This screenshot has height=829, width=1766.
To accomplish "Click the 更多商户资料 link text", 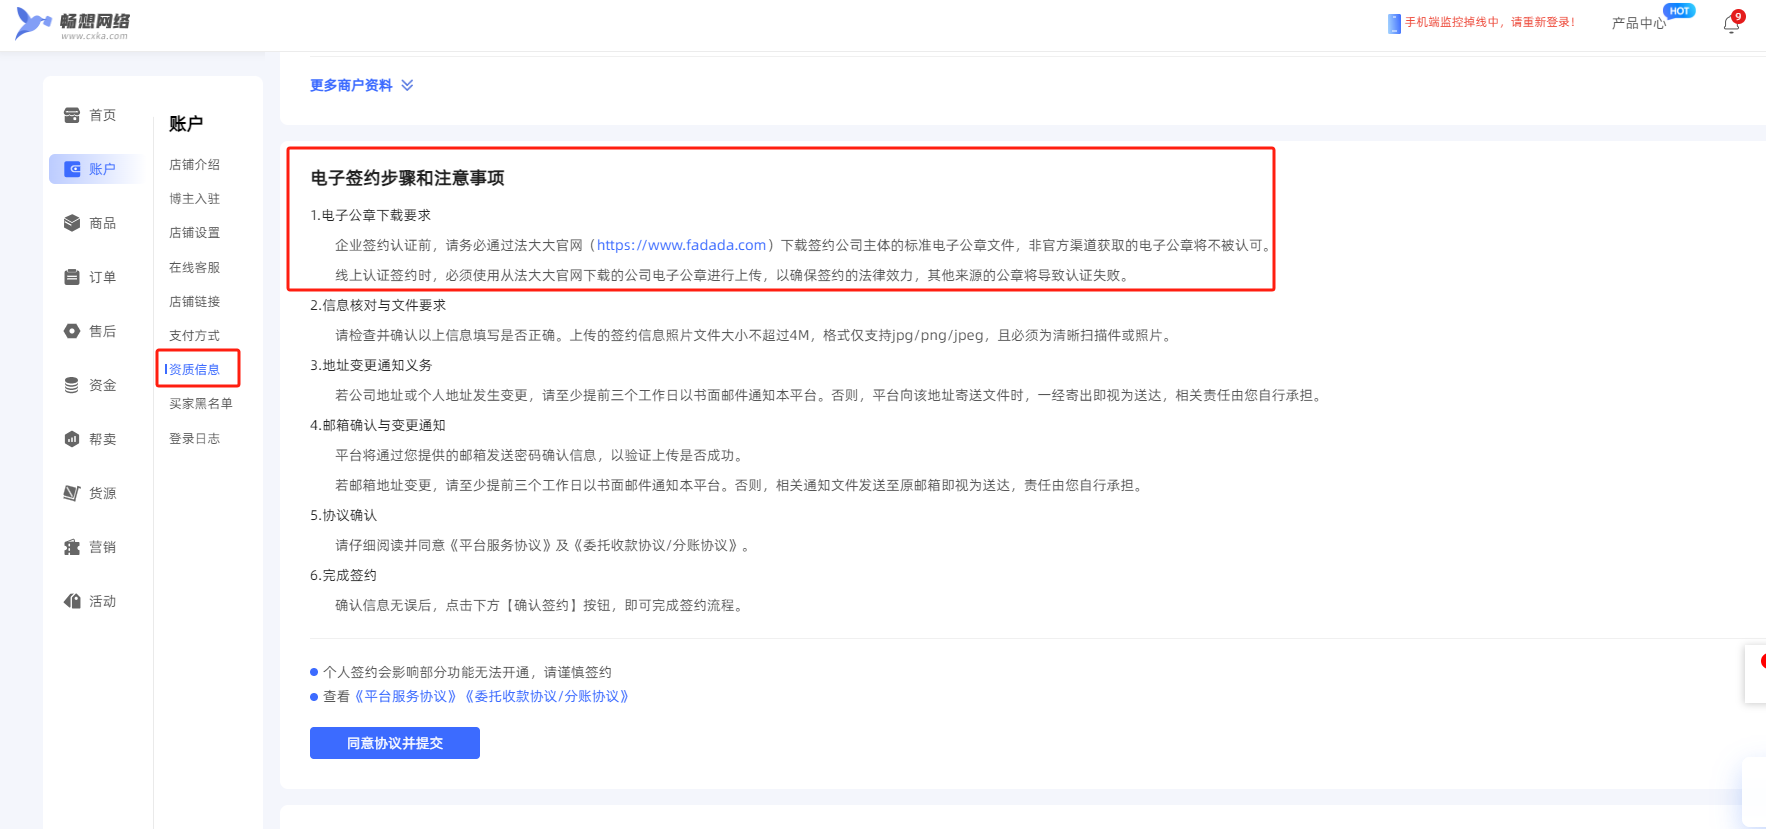I will tap(351, 85).
